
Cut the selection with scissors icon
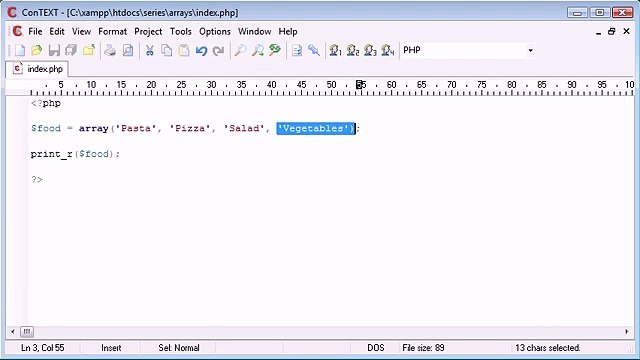(149, 51)
